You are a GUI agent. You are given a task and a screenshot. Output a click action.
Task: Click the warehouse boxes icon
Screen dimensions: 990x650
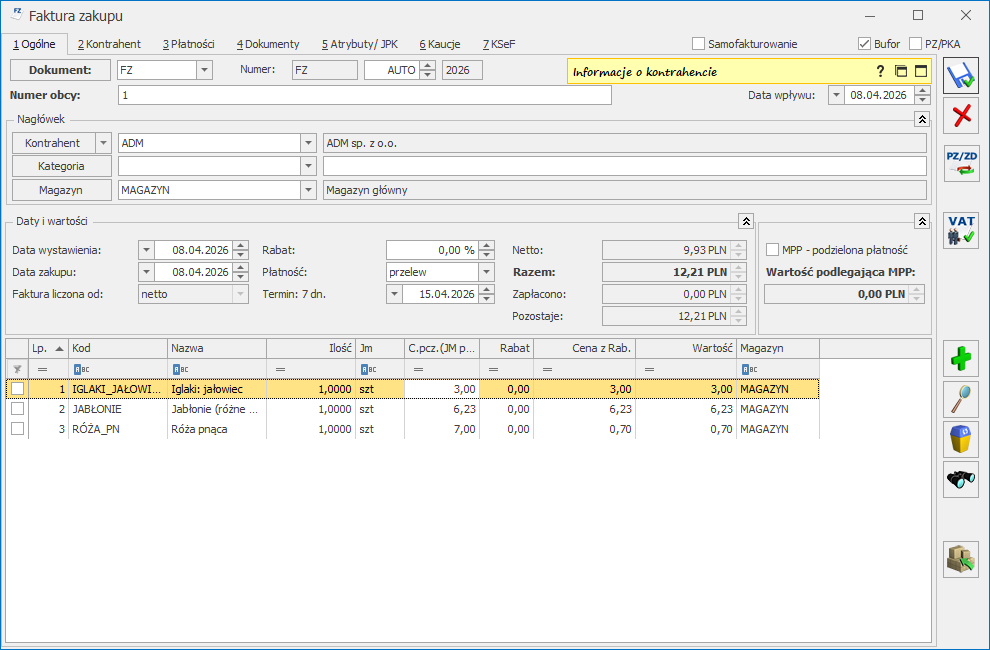[961, 560]
